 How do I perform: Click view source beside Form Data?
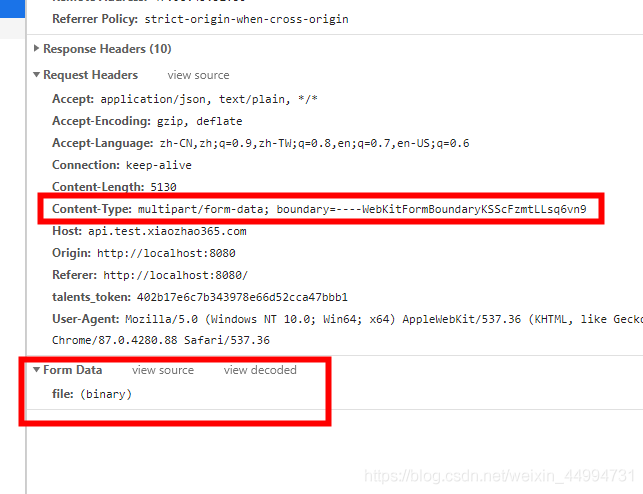point(163,370)
